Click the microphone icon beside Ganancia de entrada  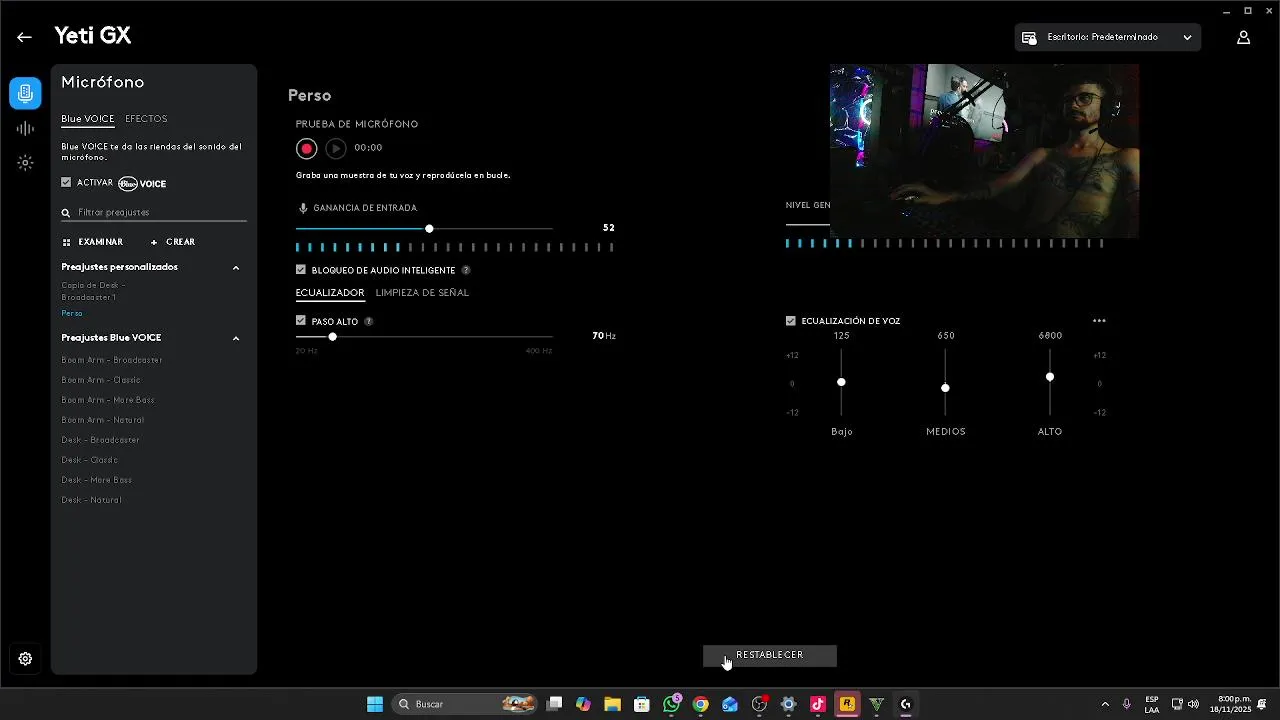click(303, 208)
